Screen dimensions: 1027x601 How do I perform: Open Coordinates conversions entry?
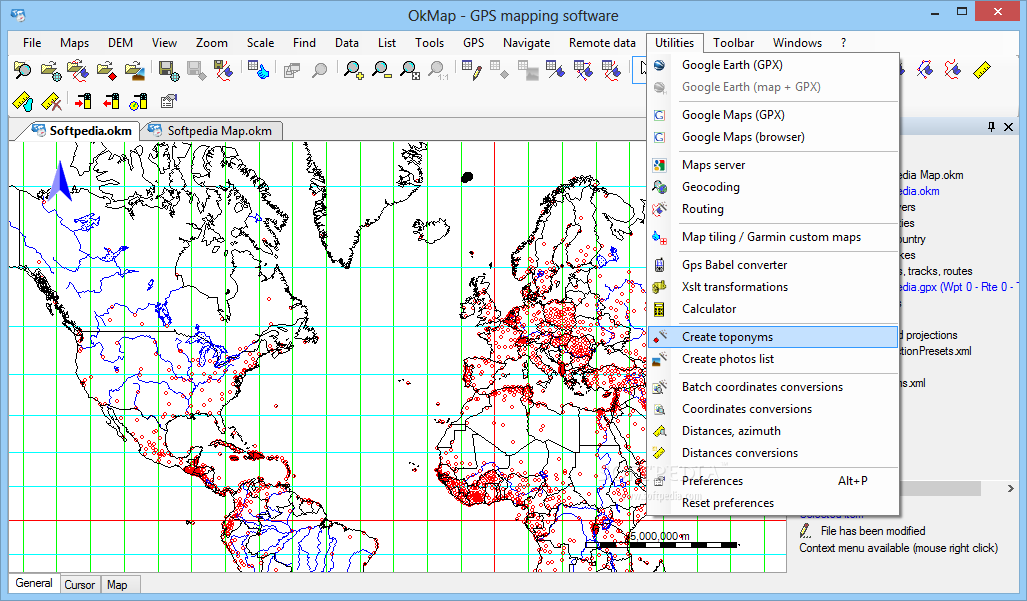[773, 409]
